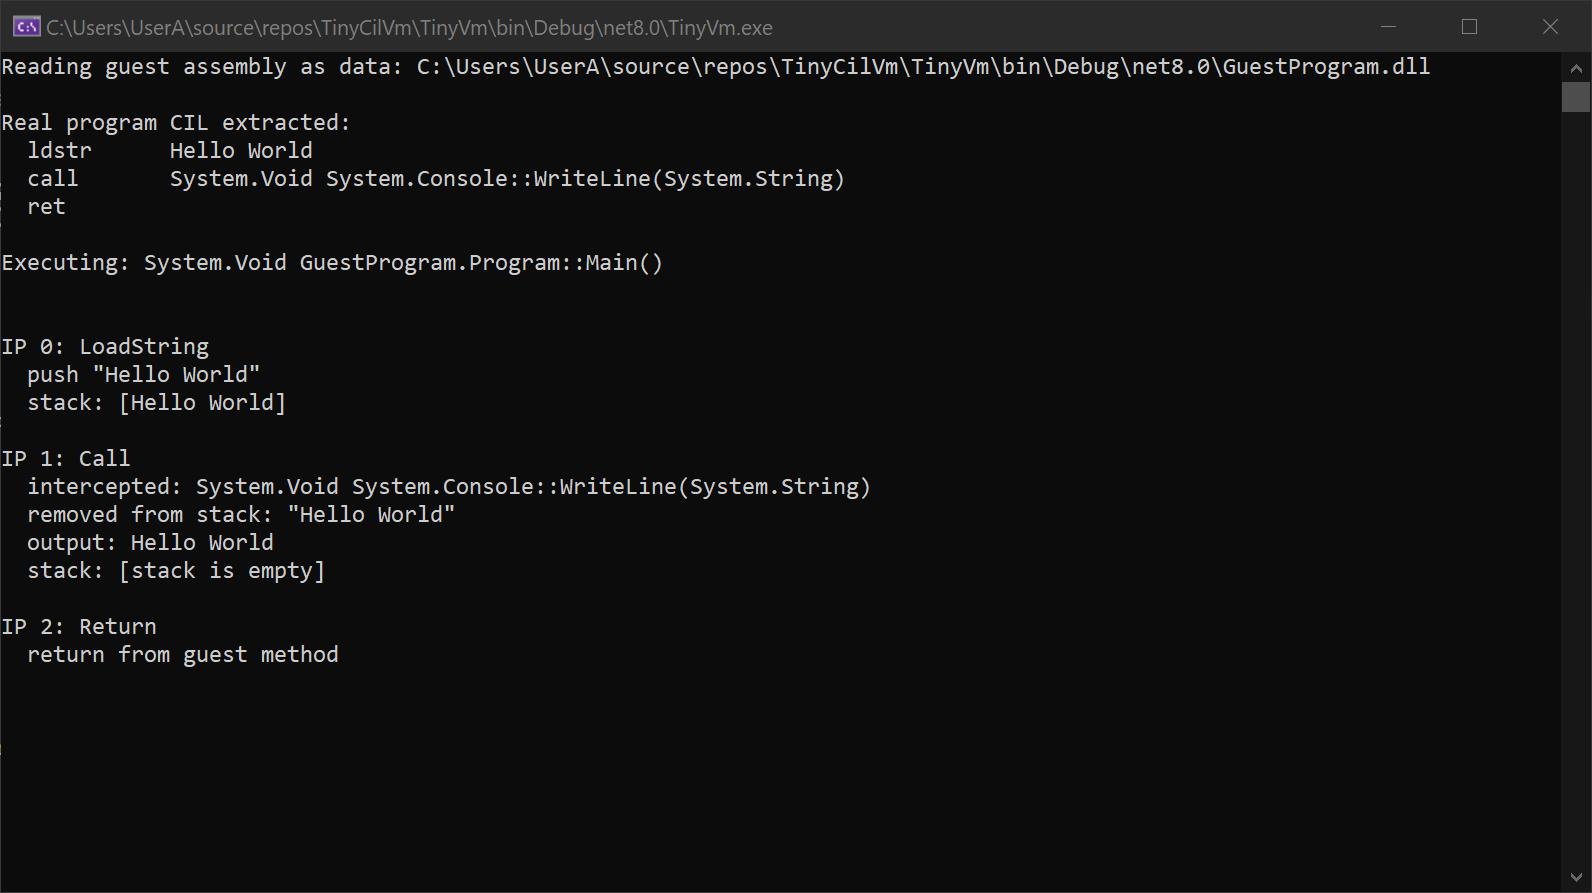This screenshot has width=1592, height=893.
Task: Click the 'Reading guest assembly as data' line
Action: tap(716, 67)
